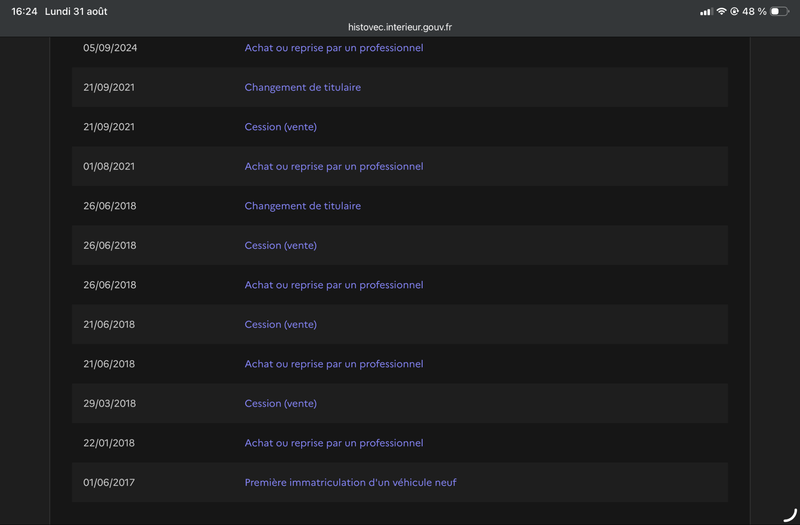Open the 26/06/2018 Cession (vente) entry
Screen dimensions: 800x525
[x=281, y=245]
